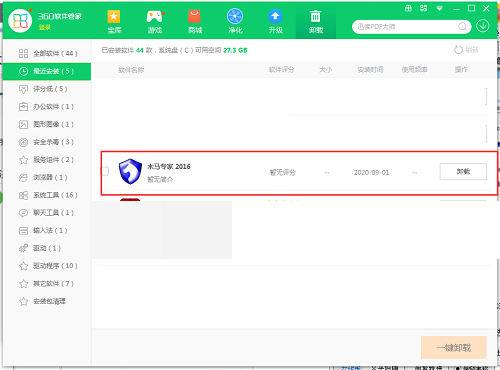
Task: Show 全部软件 (44) category
Action: (47, 53)
